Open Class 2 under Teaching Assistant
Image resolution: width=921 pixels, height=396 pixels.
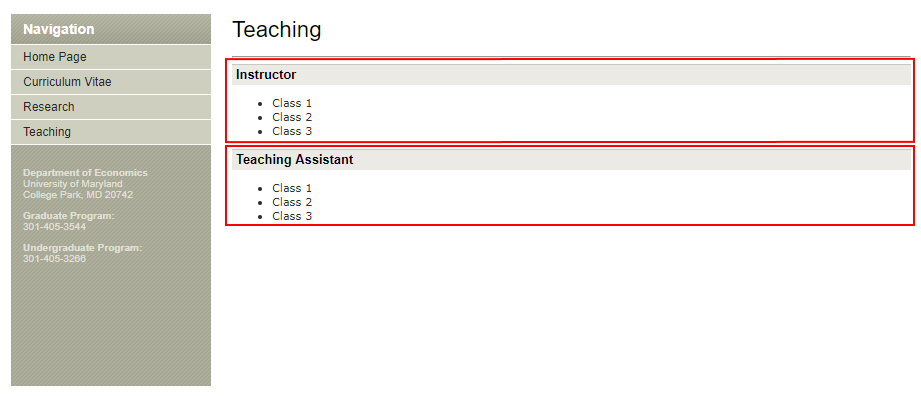point(292,203)
